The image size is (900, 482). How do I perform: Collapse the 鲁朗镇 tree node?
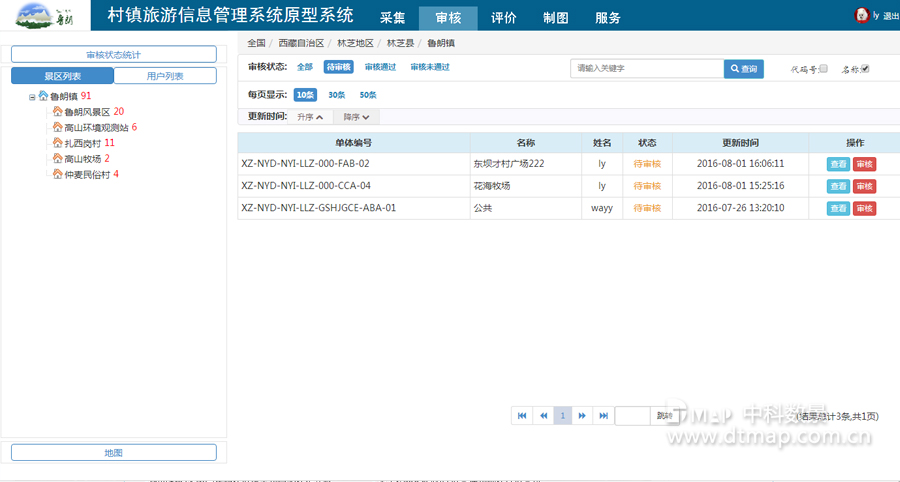coord(32,97)
